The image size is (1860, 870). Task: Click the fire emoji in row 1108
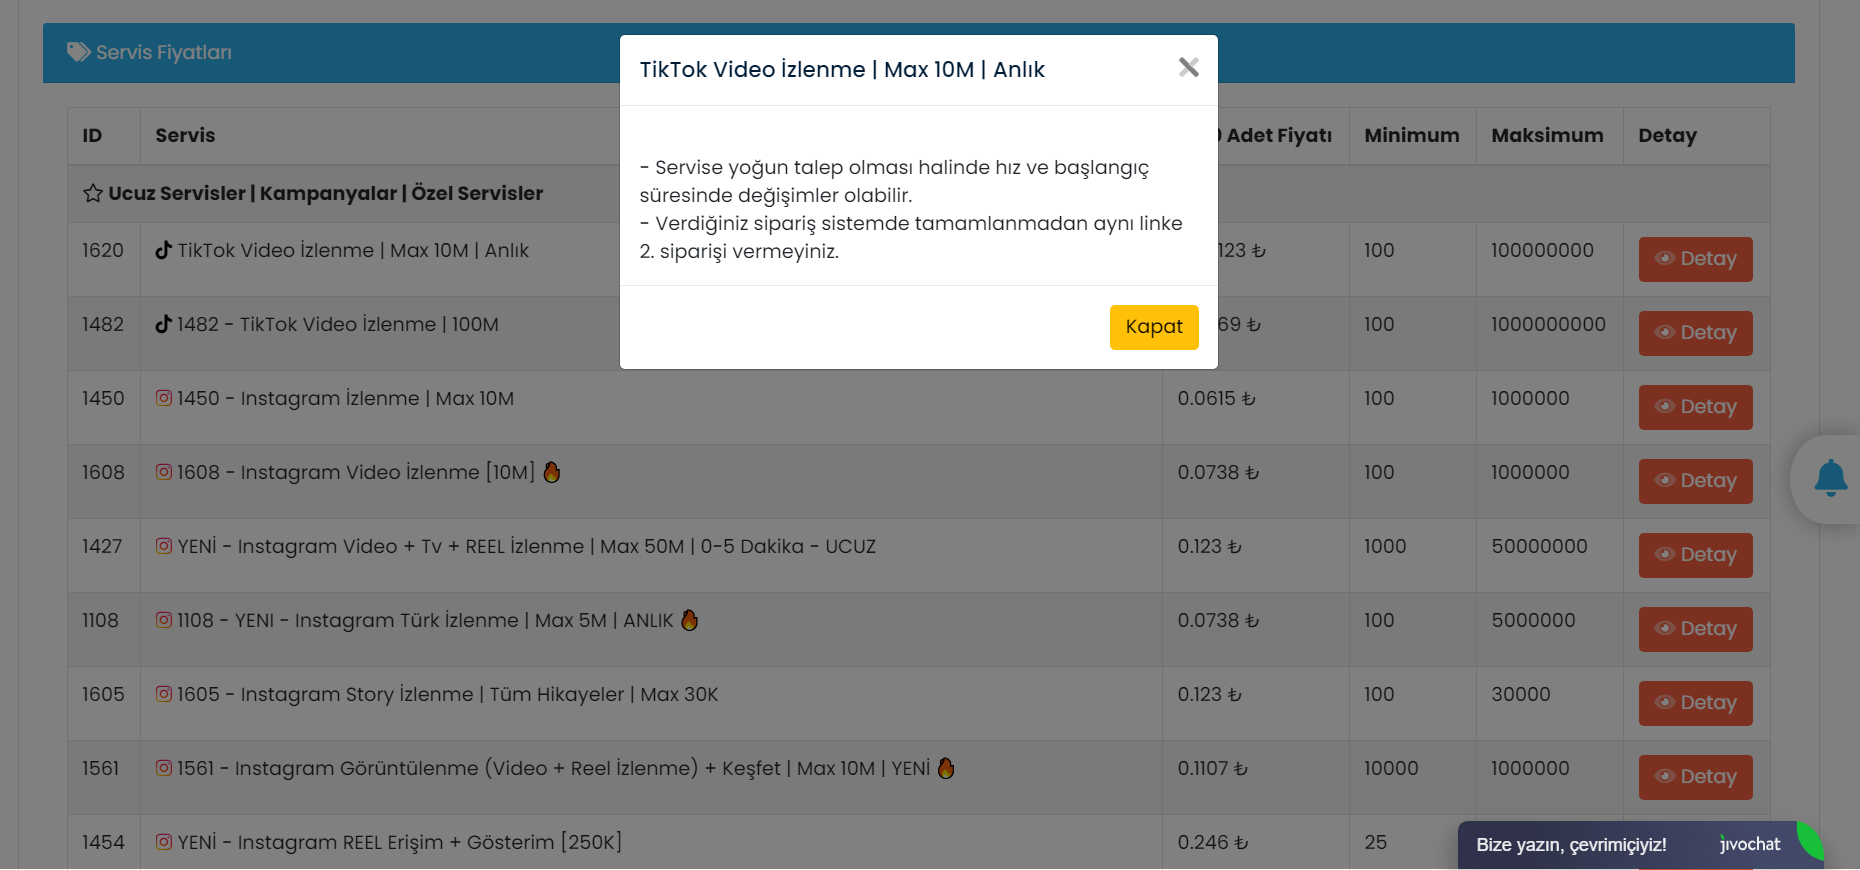pos(689,620)
